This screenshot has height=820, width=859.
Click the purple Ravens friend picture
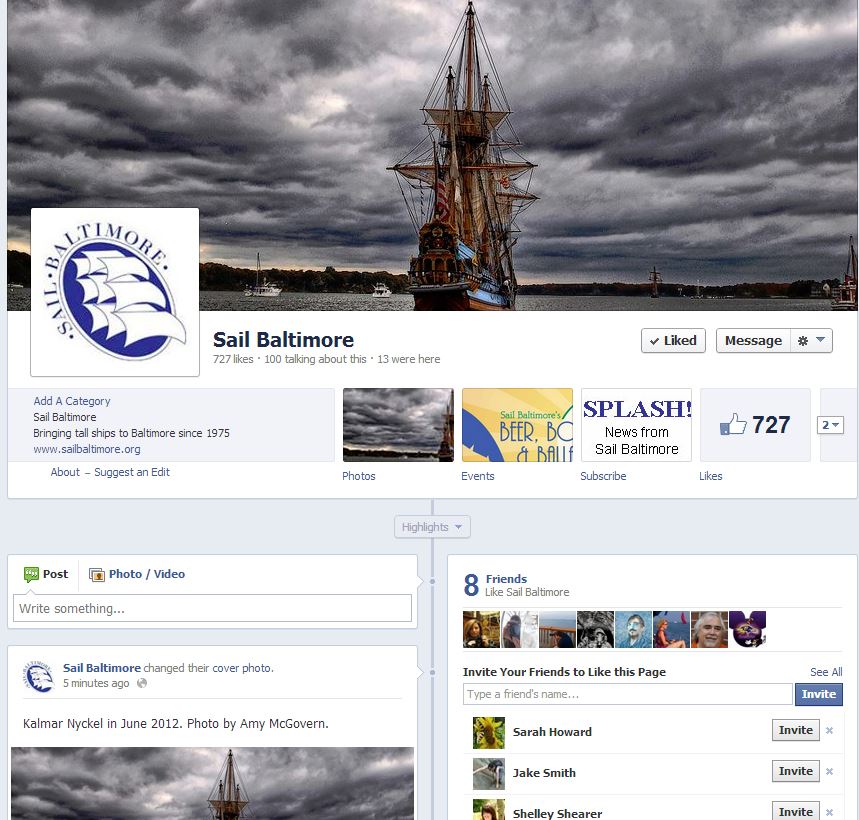[x=747, y=629]
